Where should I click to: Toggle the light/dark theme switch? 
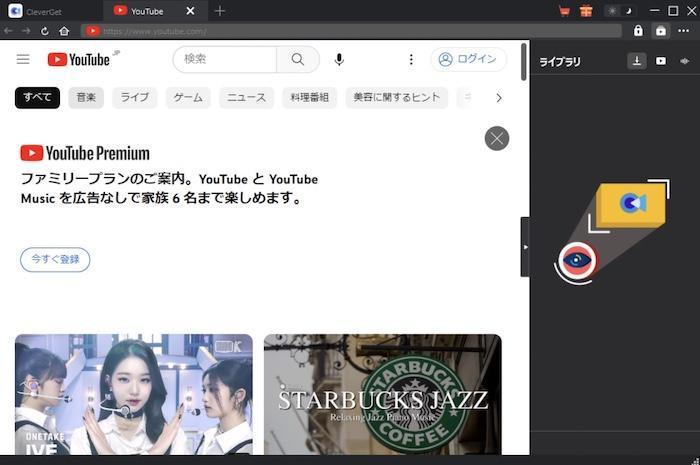tap(621, 11)
